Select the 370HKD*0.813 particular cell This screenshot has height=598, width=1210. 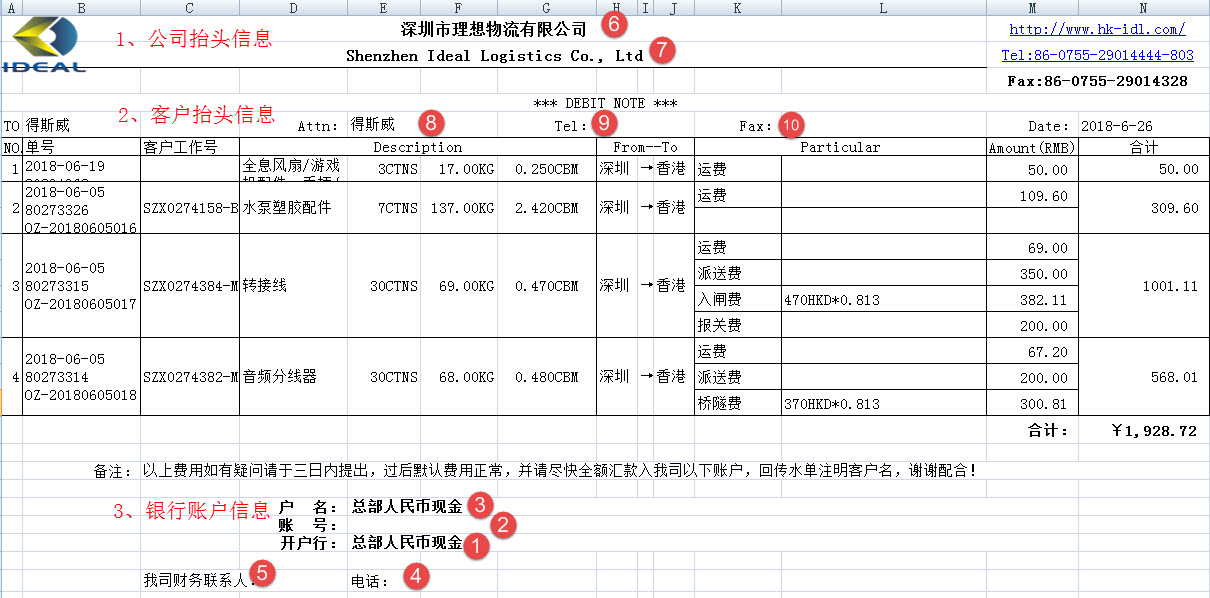884,404
